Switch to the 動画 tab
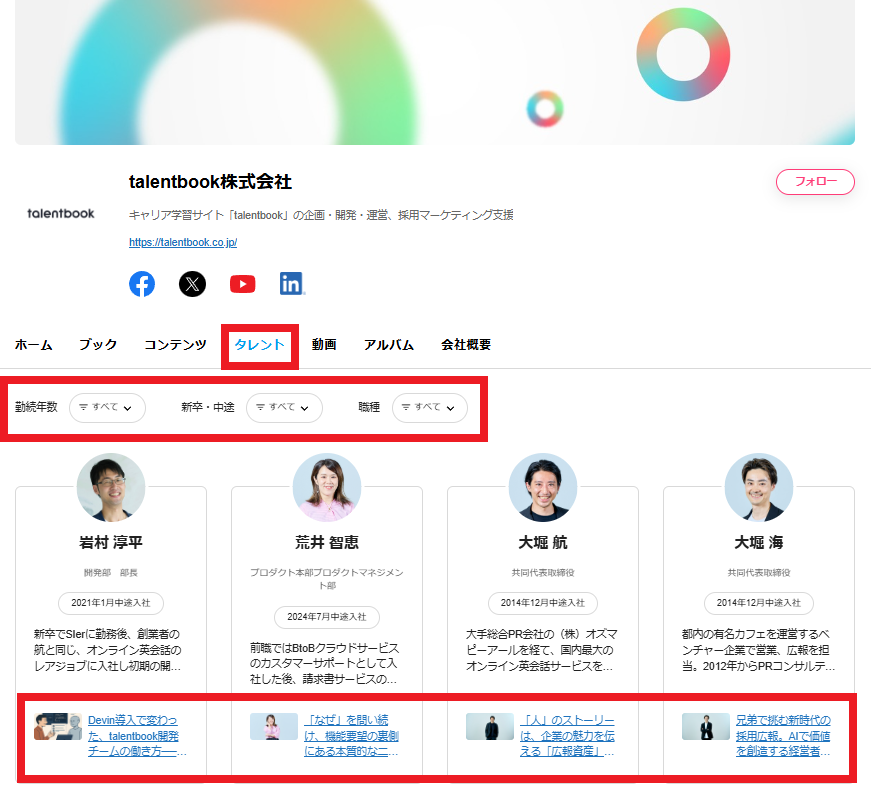The image size is (871, 797). [324, 345]
